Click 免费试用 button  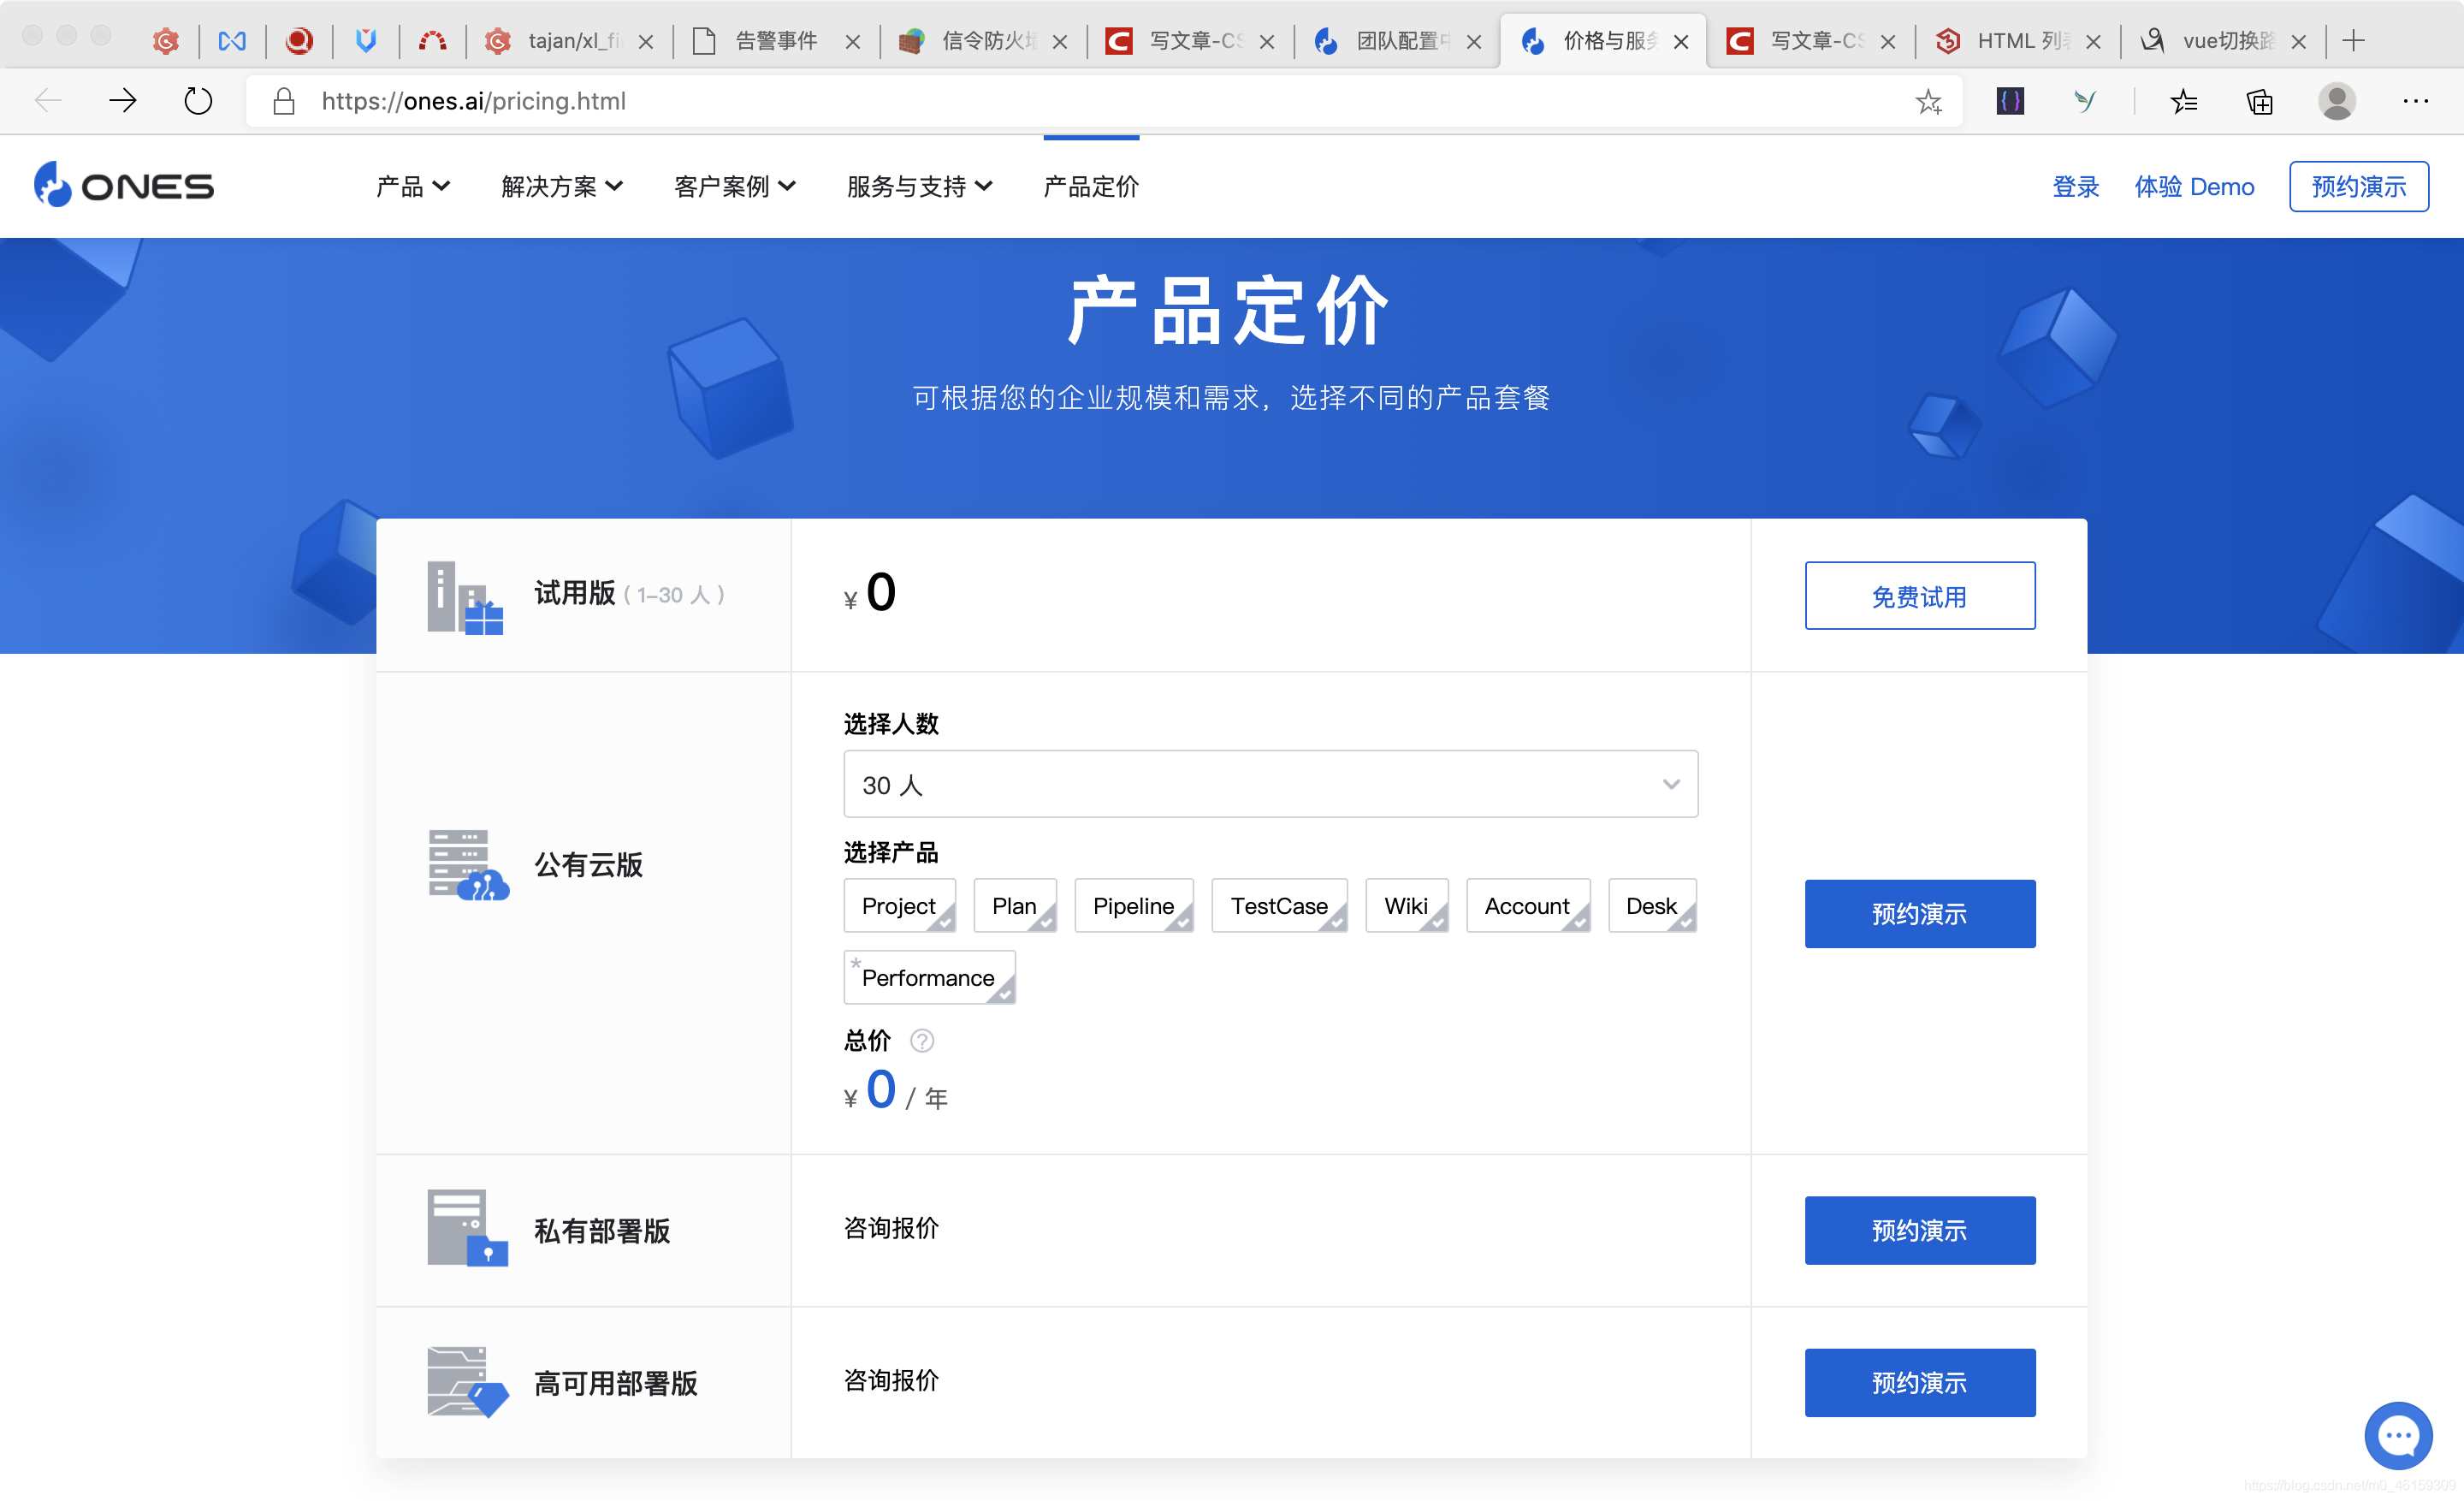coord(1920,596)
